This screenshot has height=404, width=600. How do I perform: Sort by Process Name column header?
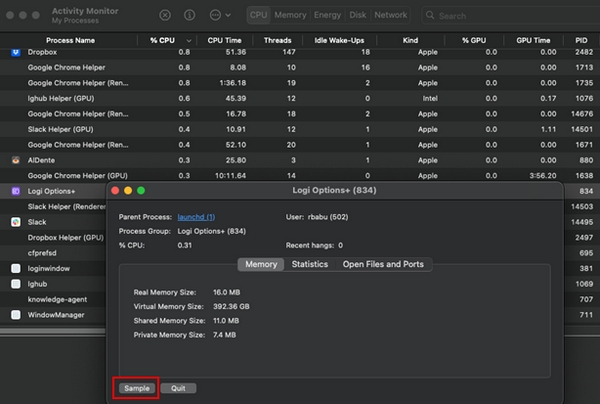[x=70, y=41]
